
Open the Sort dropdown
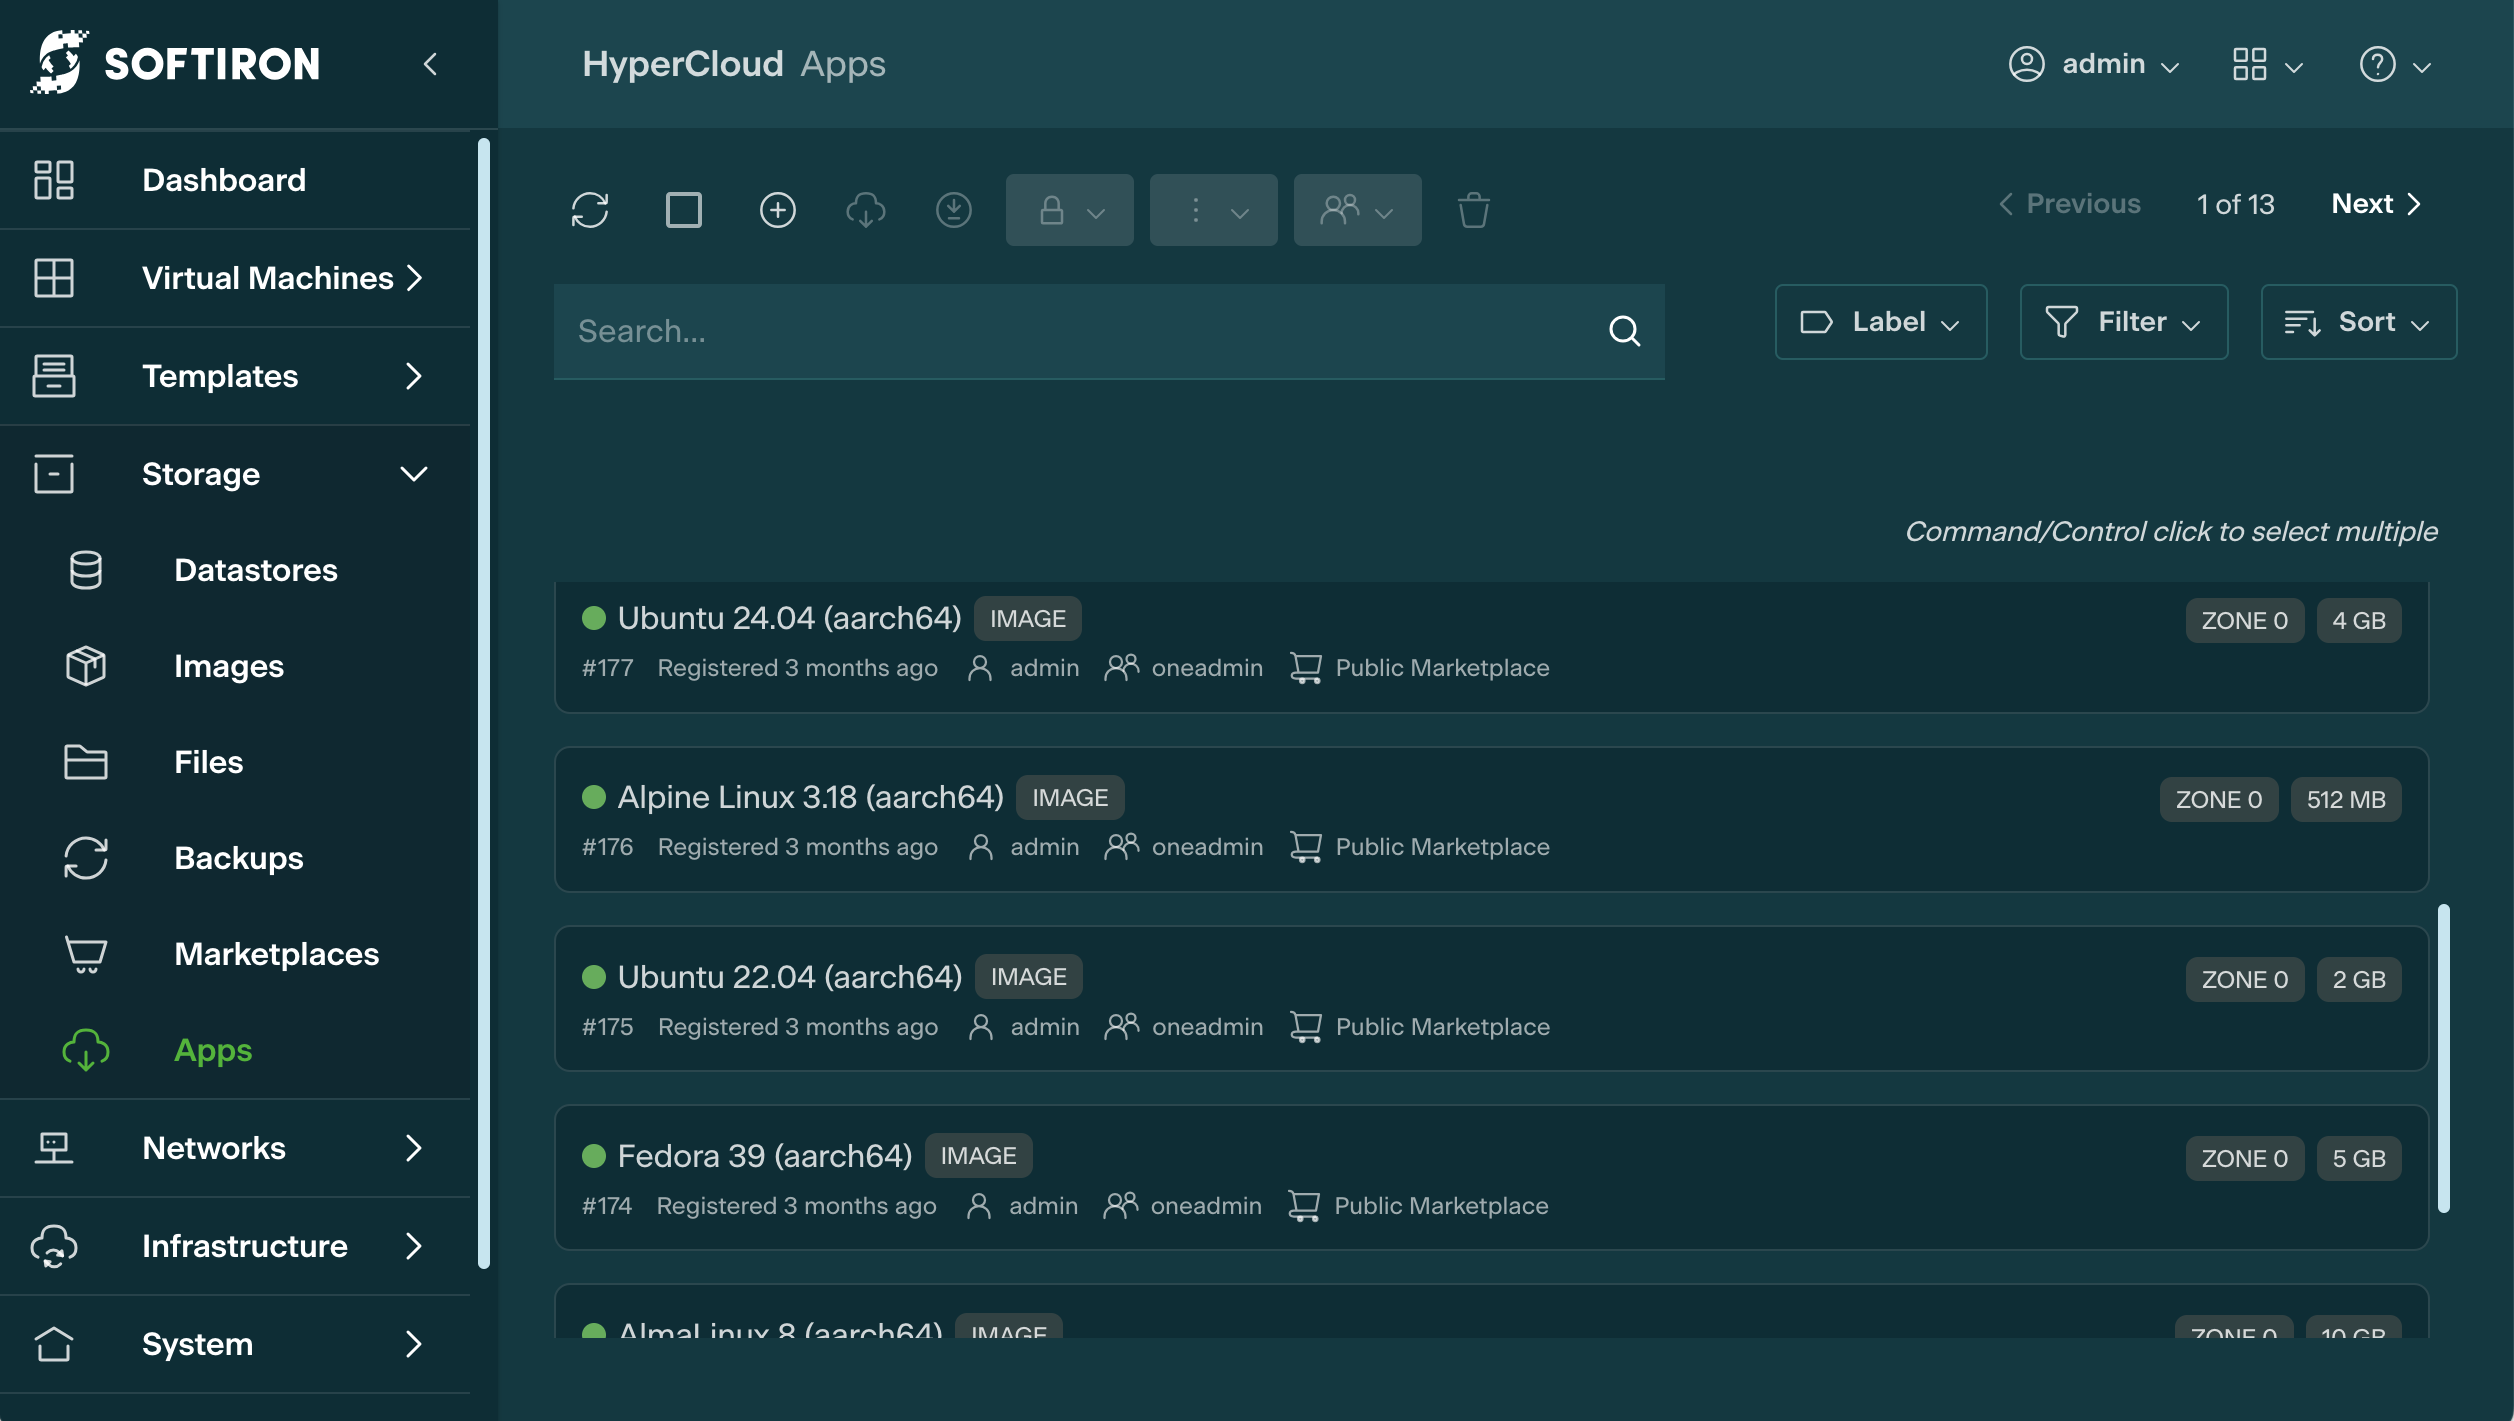pyautogui.click(x=2358, y=322)
